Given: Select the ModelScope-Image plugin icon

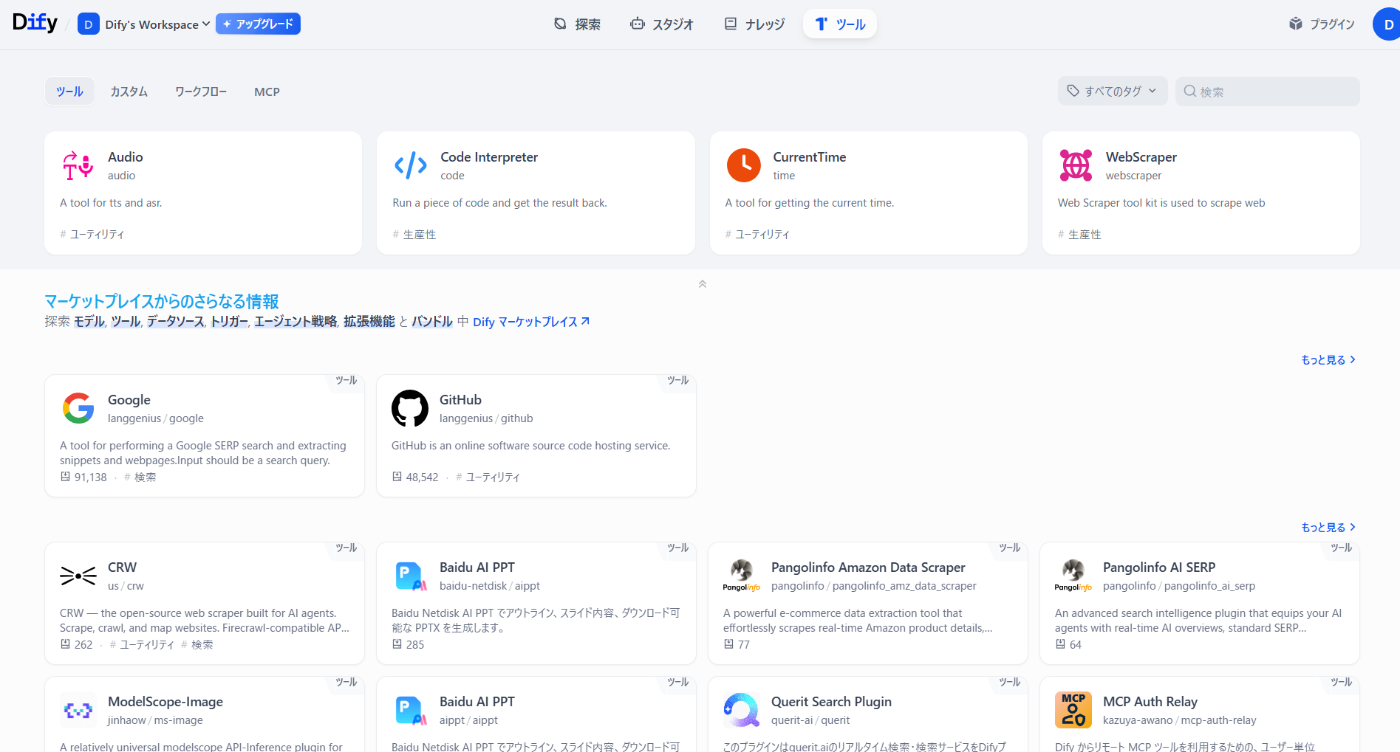Looking at the screenshot, I should [77, 710].
